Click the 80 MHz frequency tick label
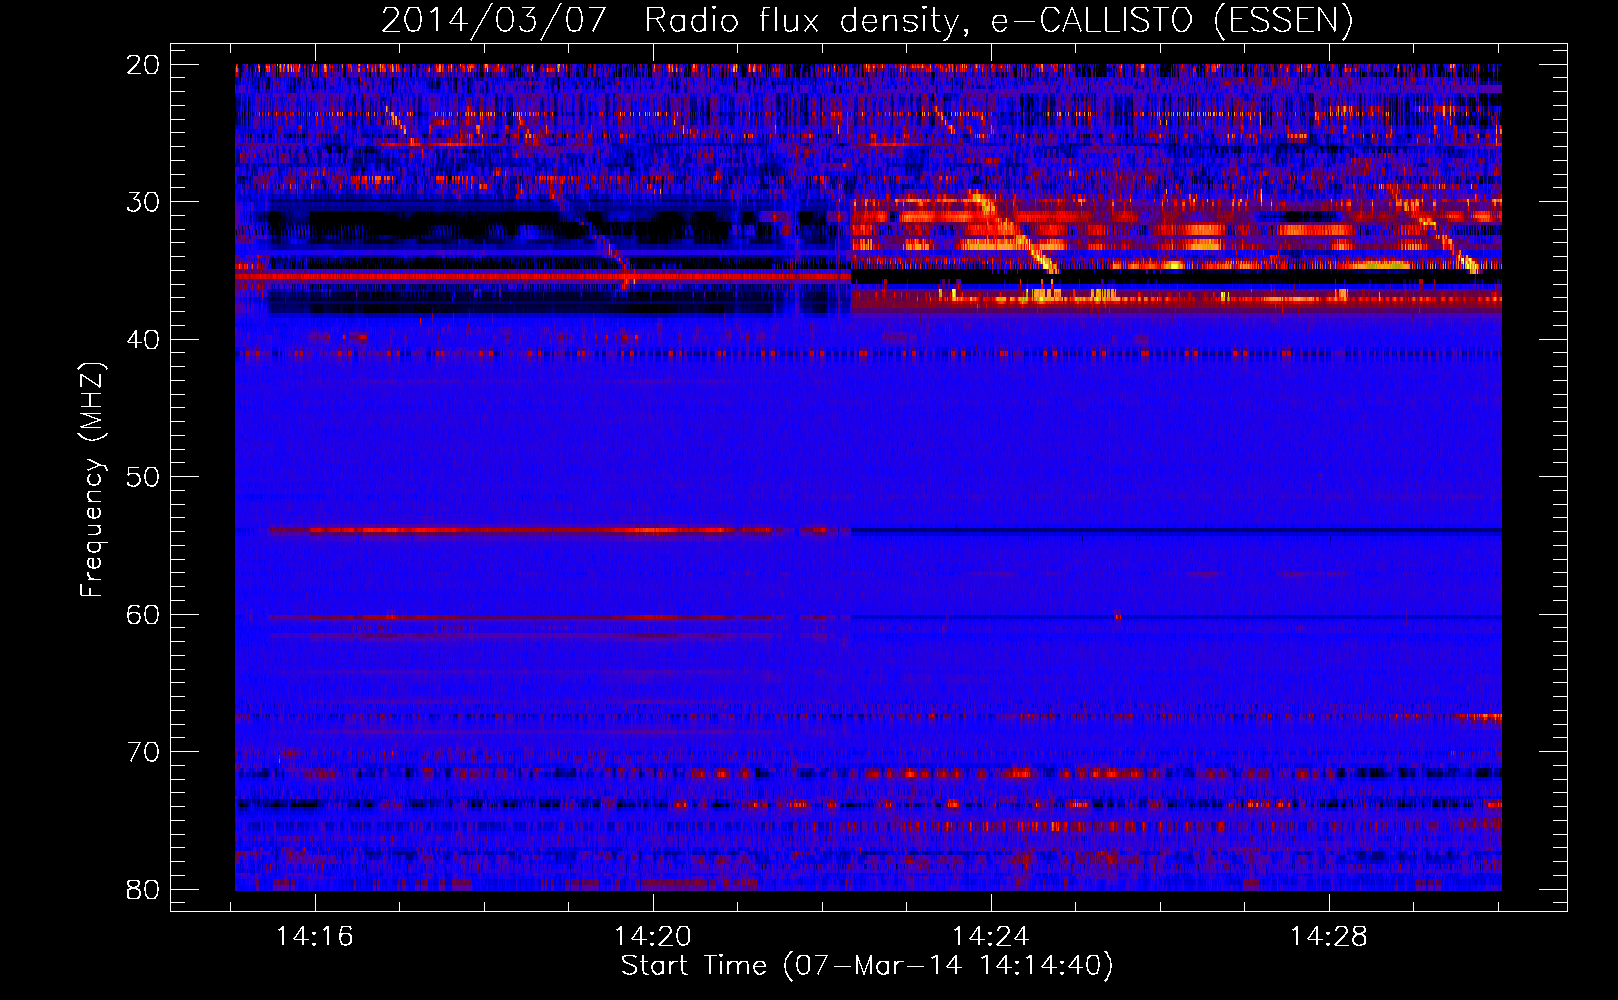Screen dimensions: 1618x1000 click(x=143, y=890)
